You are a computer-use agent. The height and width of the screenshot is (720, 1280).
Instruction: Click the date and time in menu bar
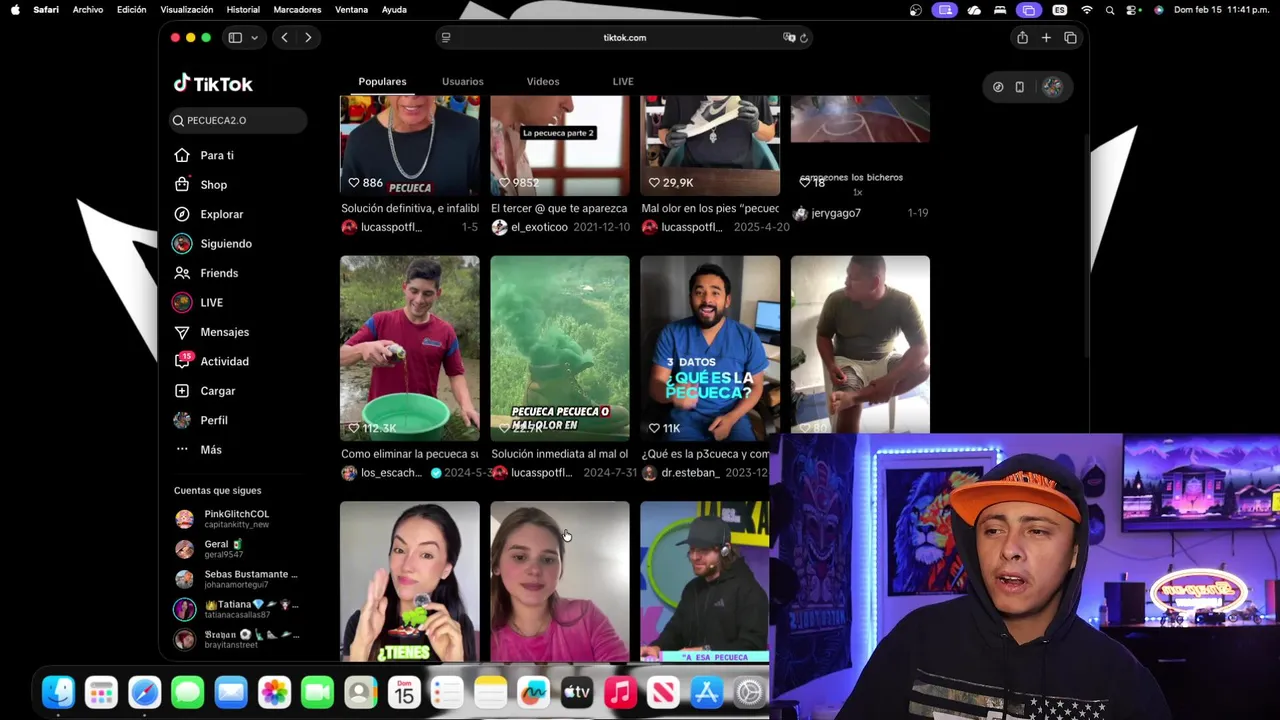coord(1224,10)
